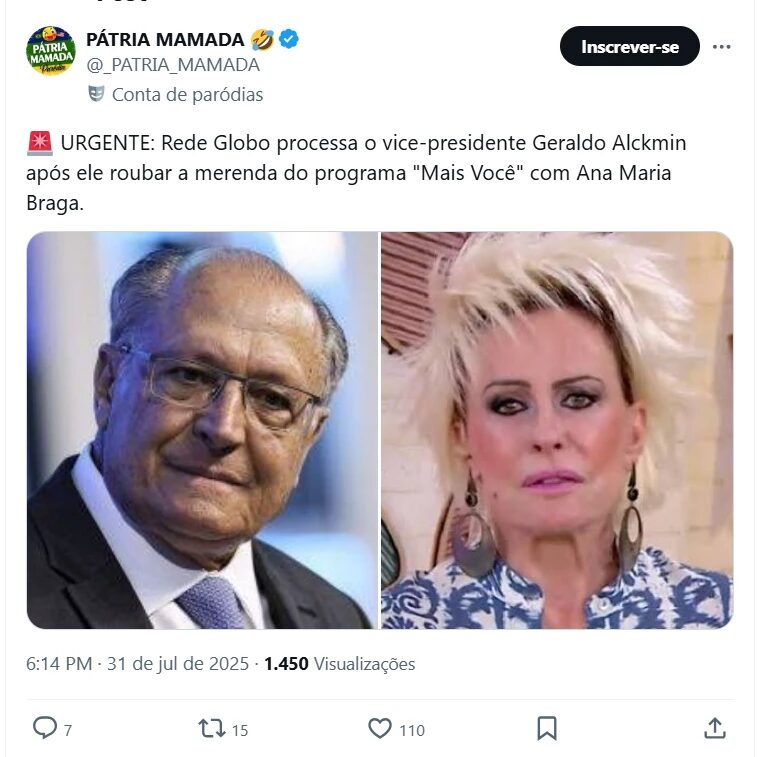Click the tweet text starting with URGENTE
This screenshot has width=765, height=757.
tap(356, 173)
